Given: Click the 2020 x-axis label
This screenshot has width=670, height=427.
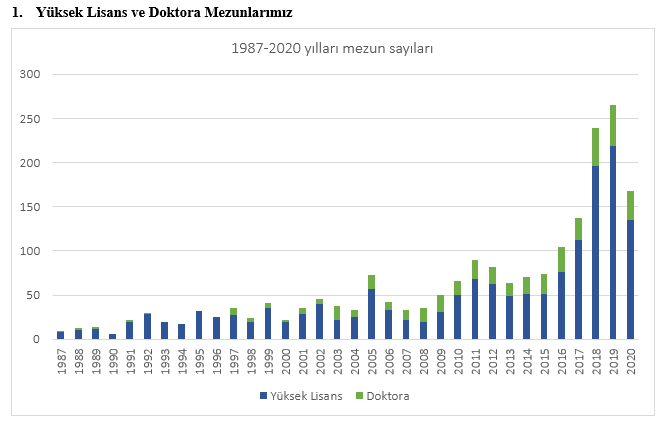Looking at the screenshot, I should click(631, 362).
